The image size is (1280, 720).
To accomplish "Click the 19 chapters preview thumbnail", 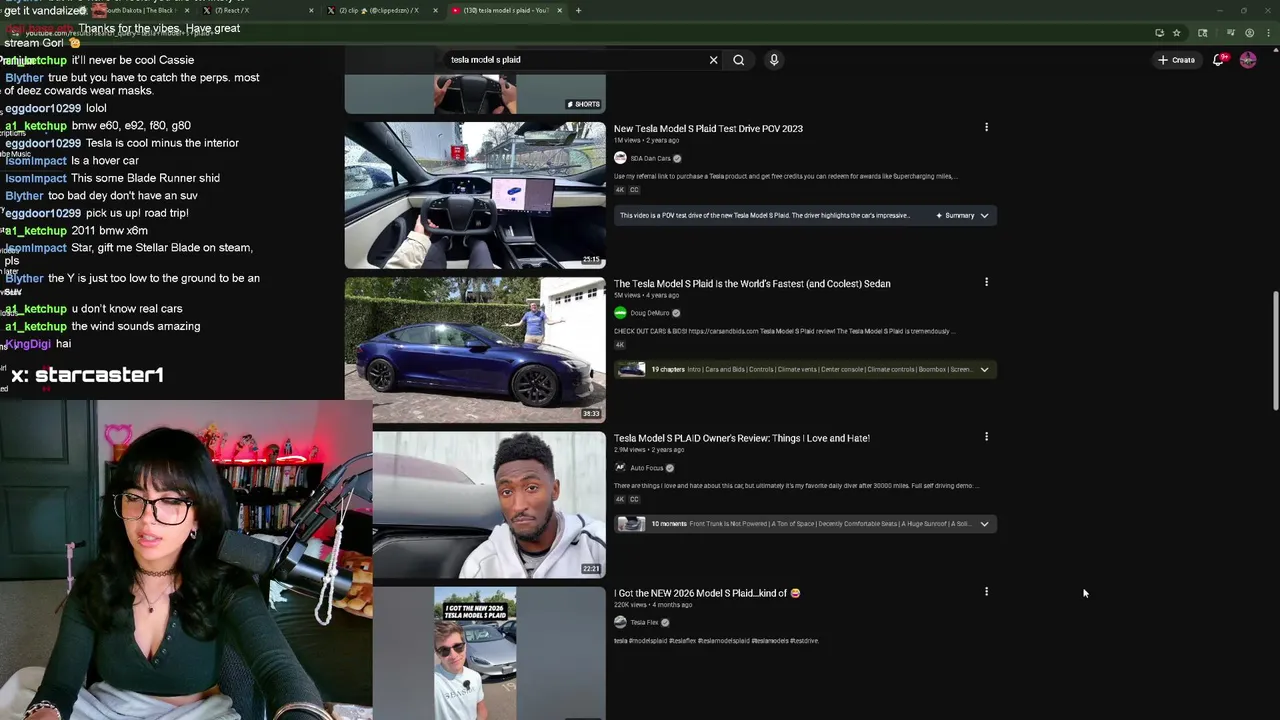I will pyautogui.click(x=631, y=370).
